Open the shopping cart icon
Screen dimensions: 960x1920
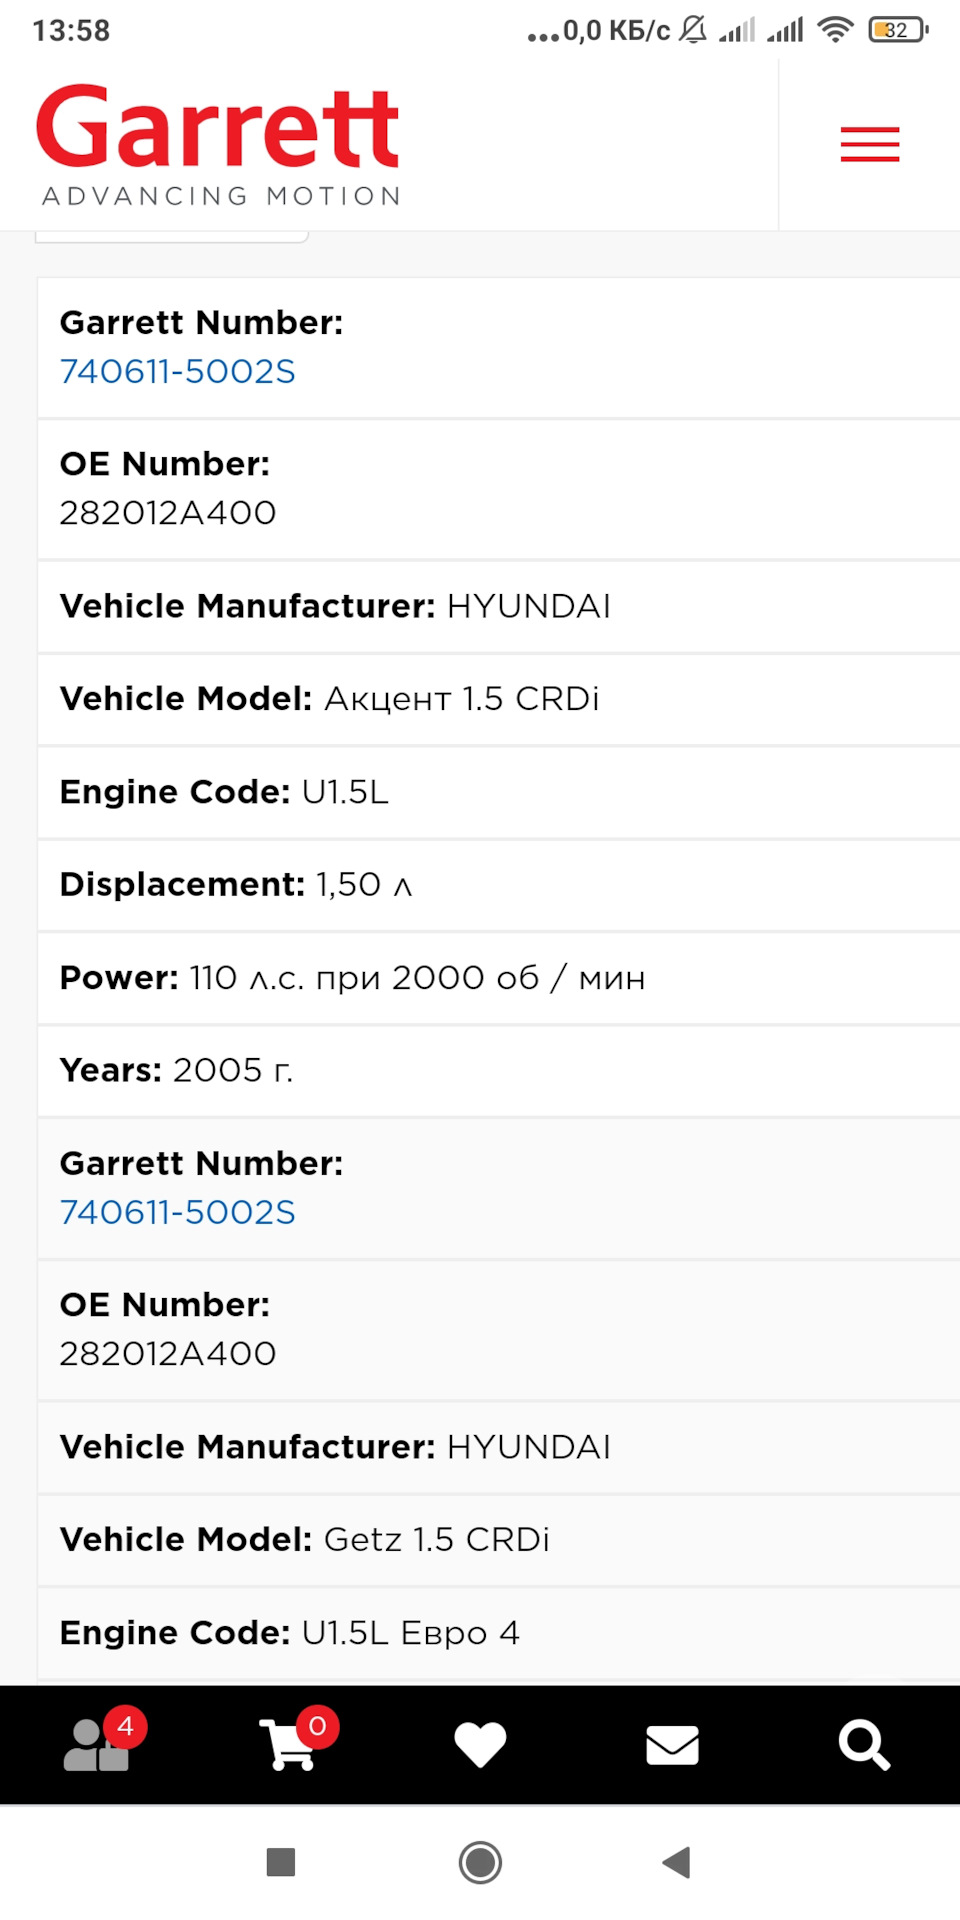click(x=288, y=1745)
